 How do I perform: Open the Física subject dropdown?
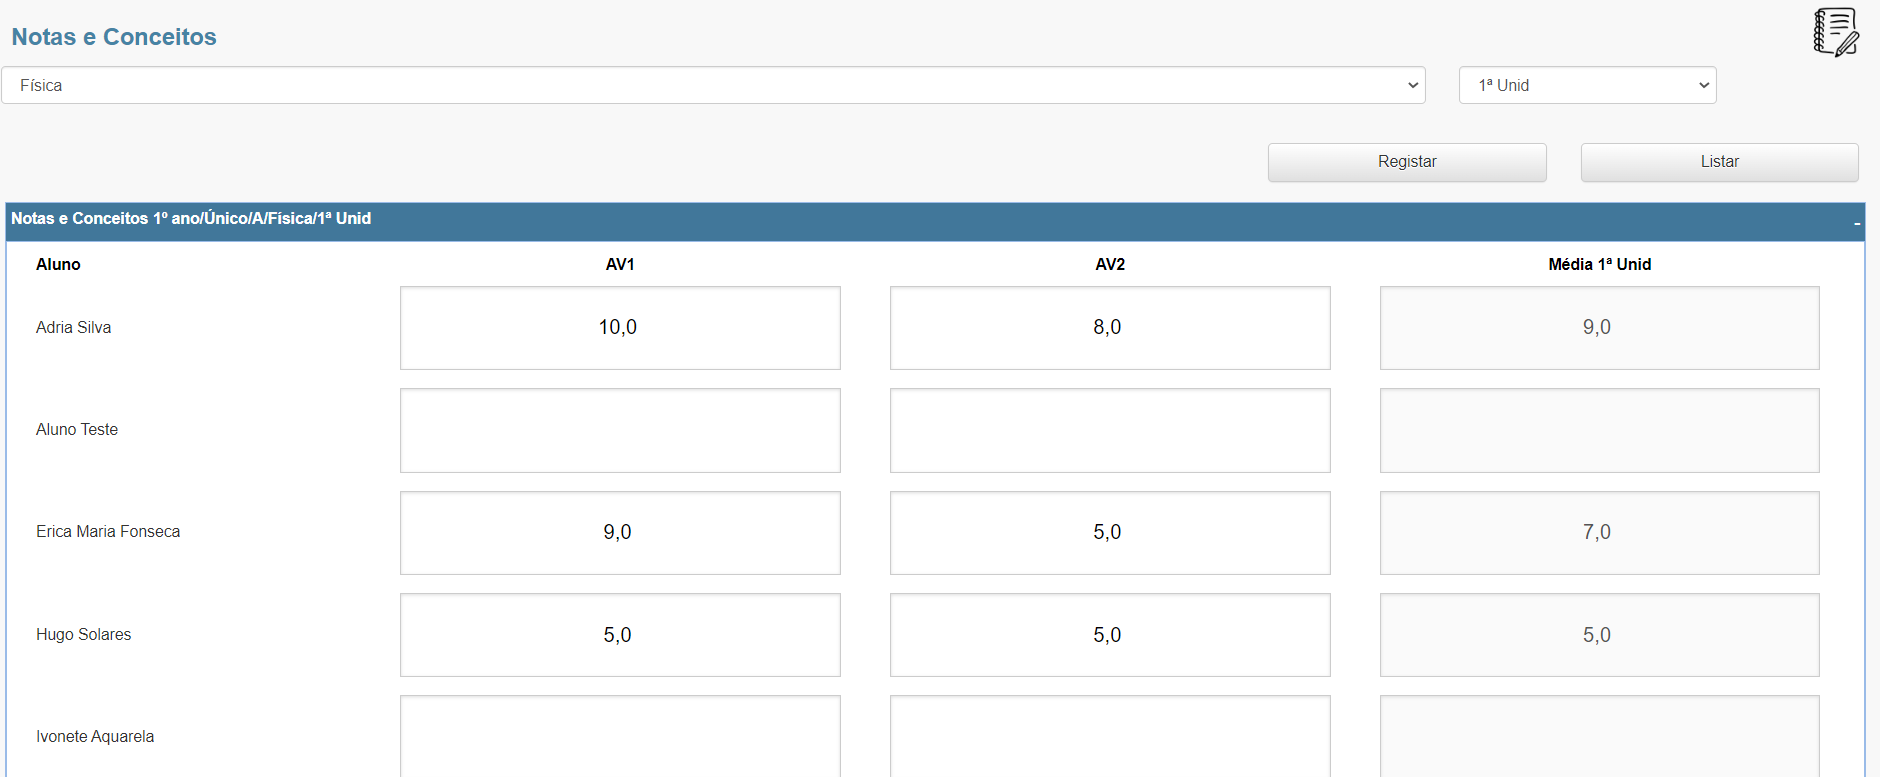point(713,85)
